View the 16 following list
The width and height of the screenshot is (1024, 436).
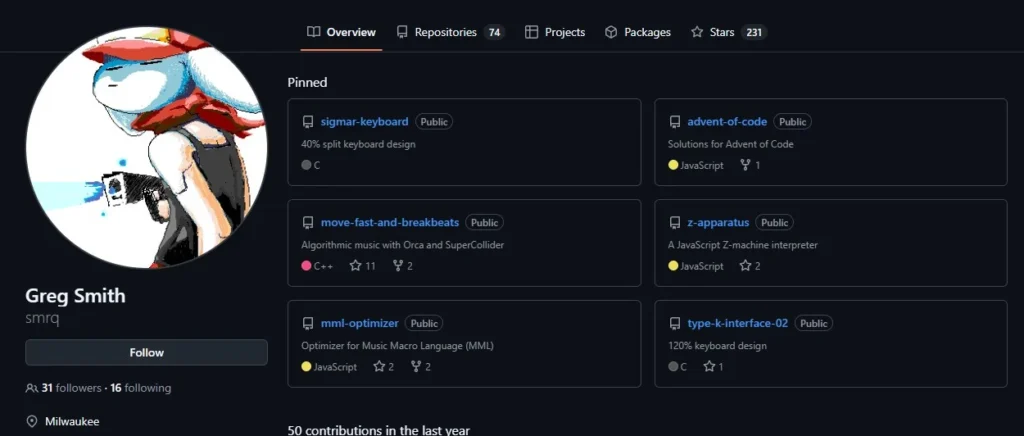(140, 388)
